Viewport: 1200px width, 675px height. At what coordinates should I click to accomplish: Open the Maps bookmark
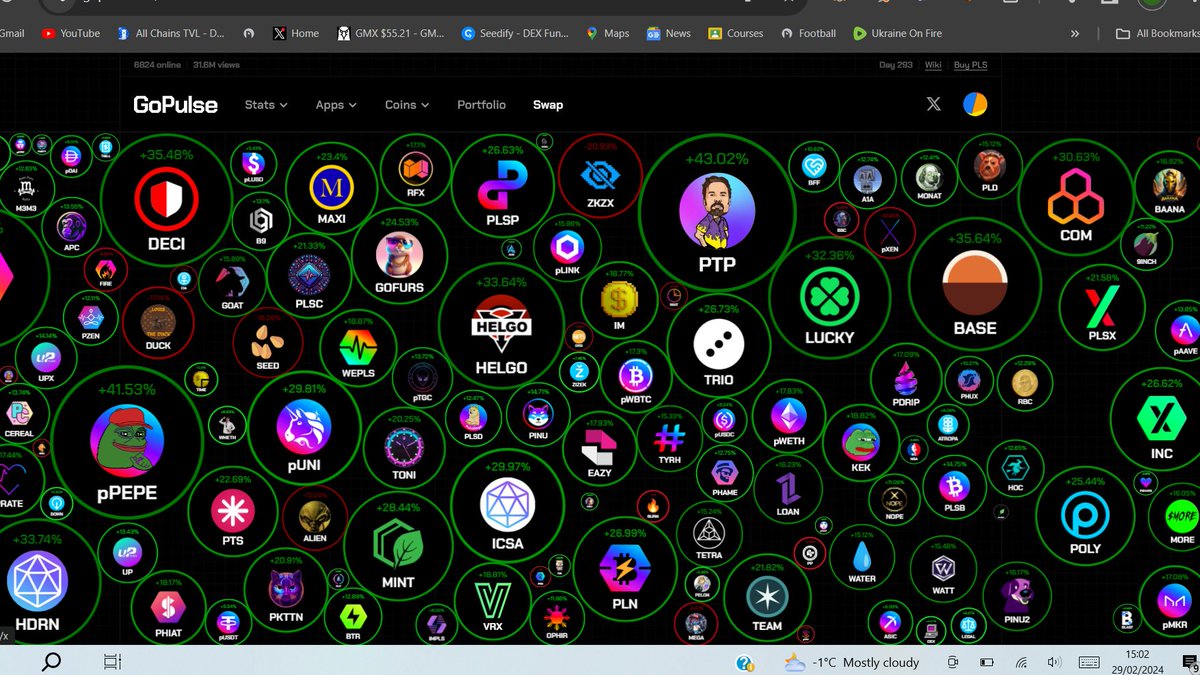608,33
